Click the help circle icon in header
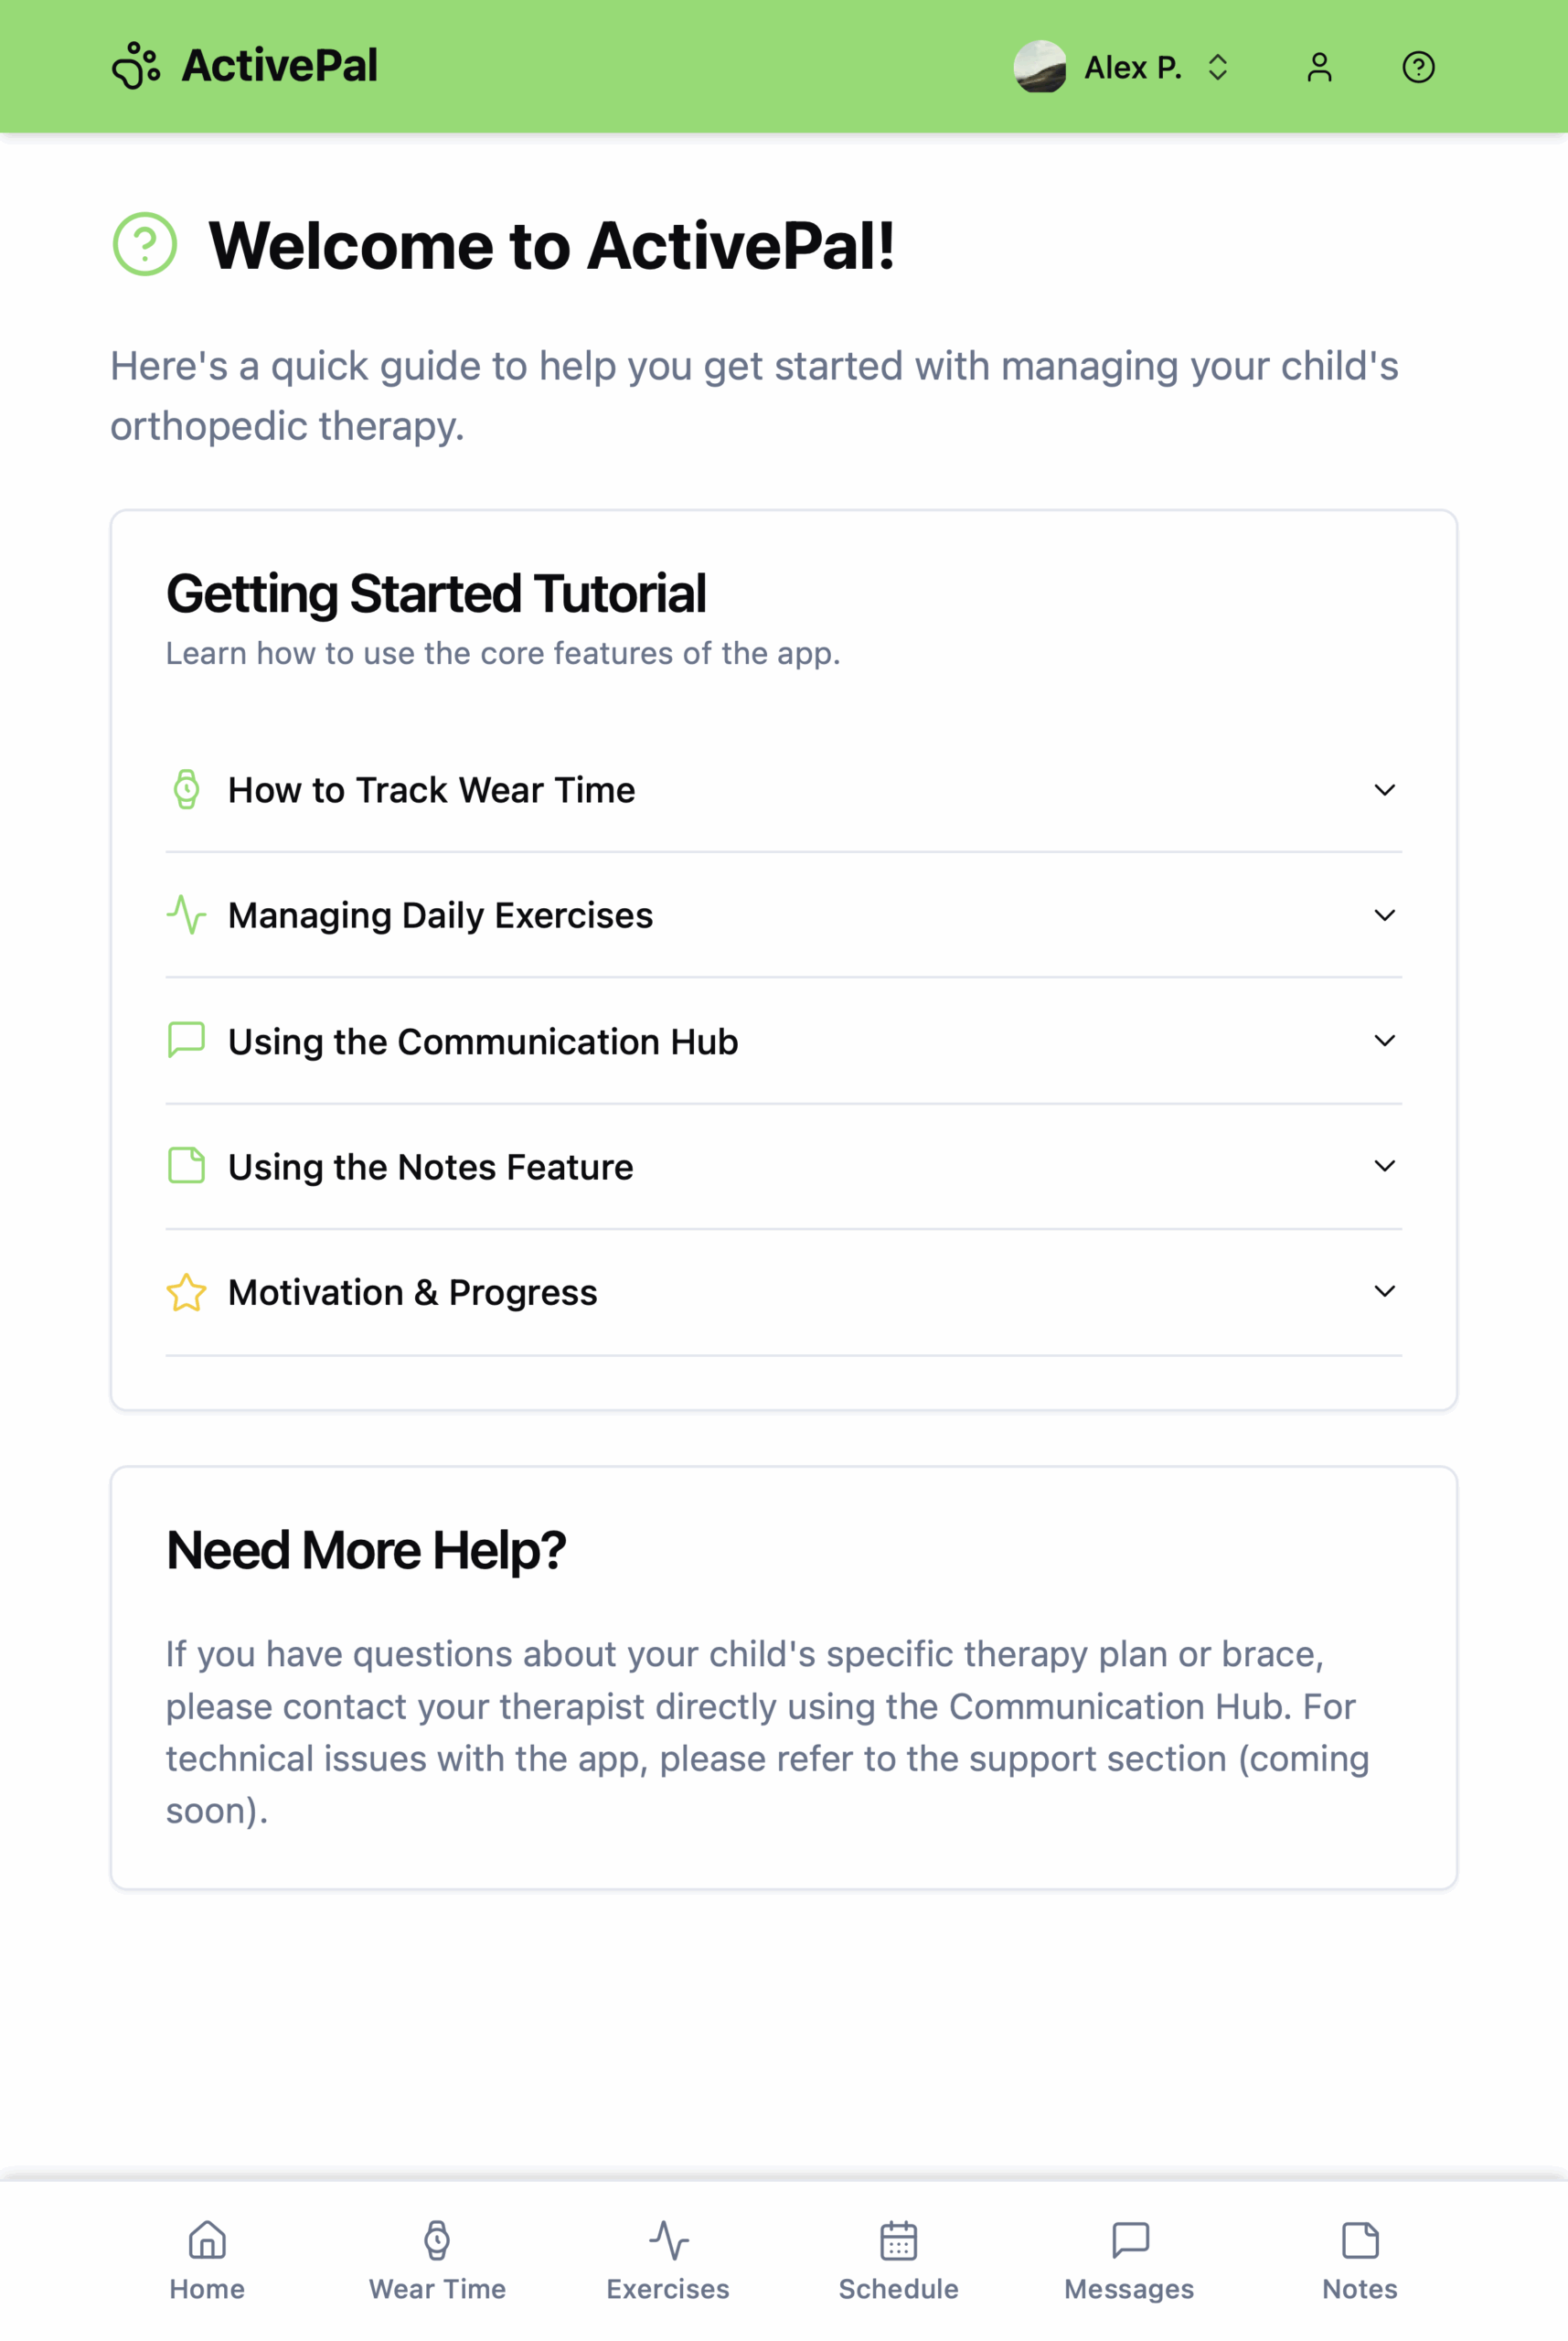This screenshot has height=2341, width=1568. [x=1418, y=67]
